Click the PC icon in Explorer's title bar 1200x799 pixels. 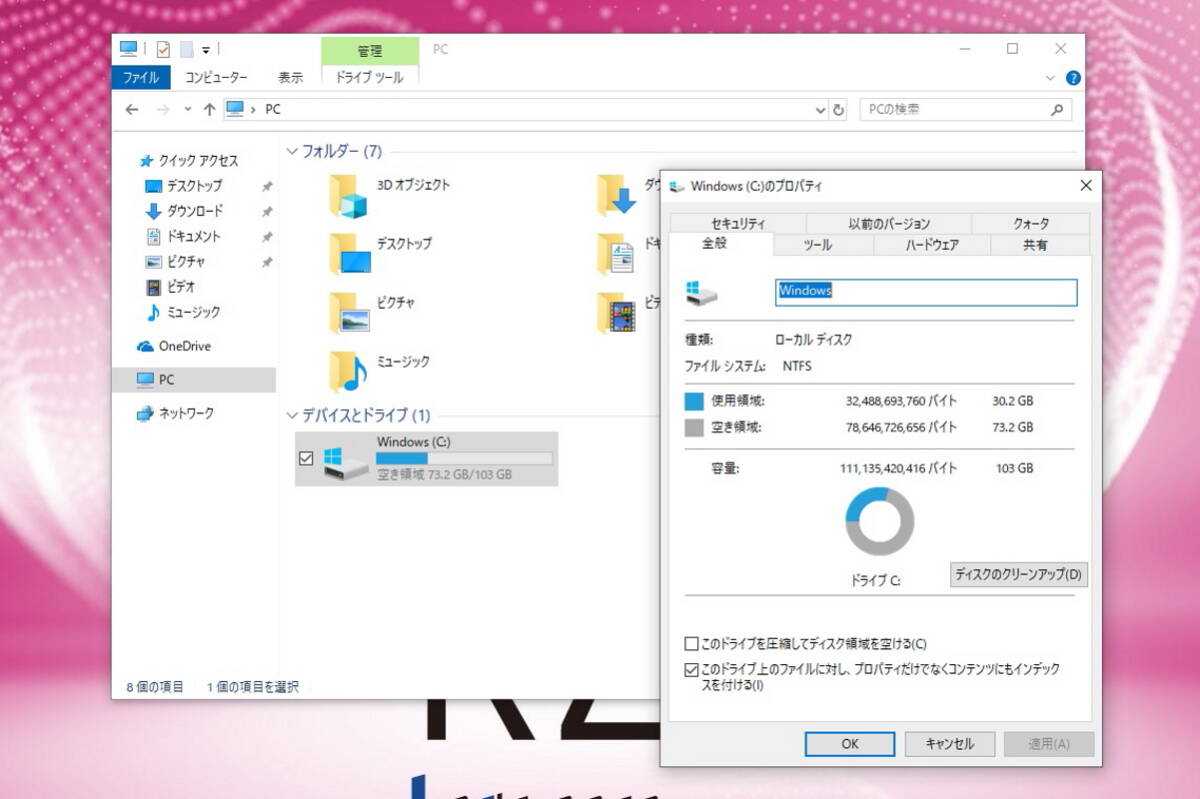coord(128,48)
